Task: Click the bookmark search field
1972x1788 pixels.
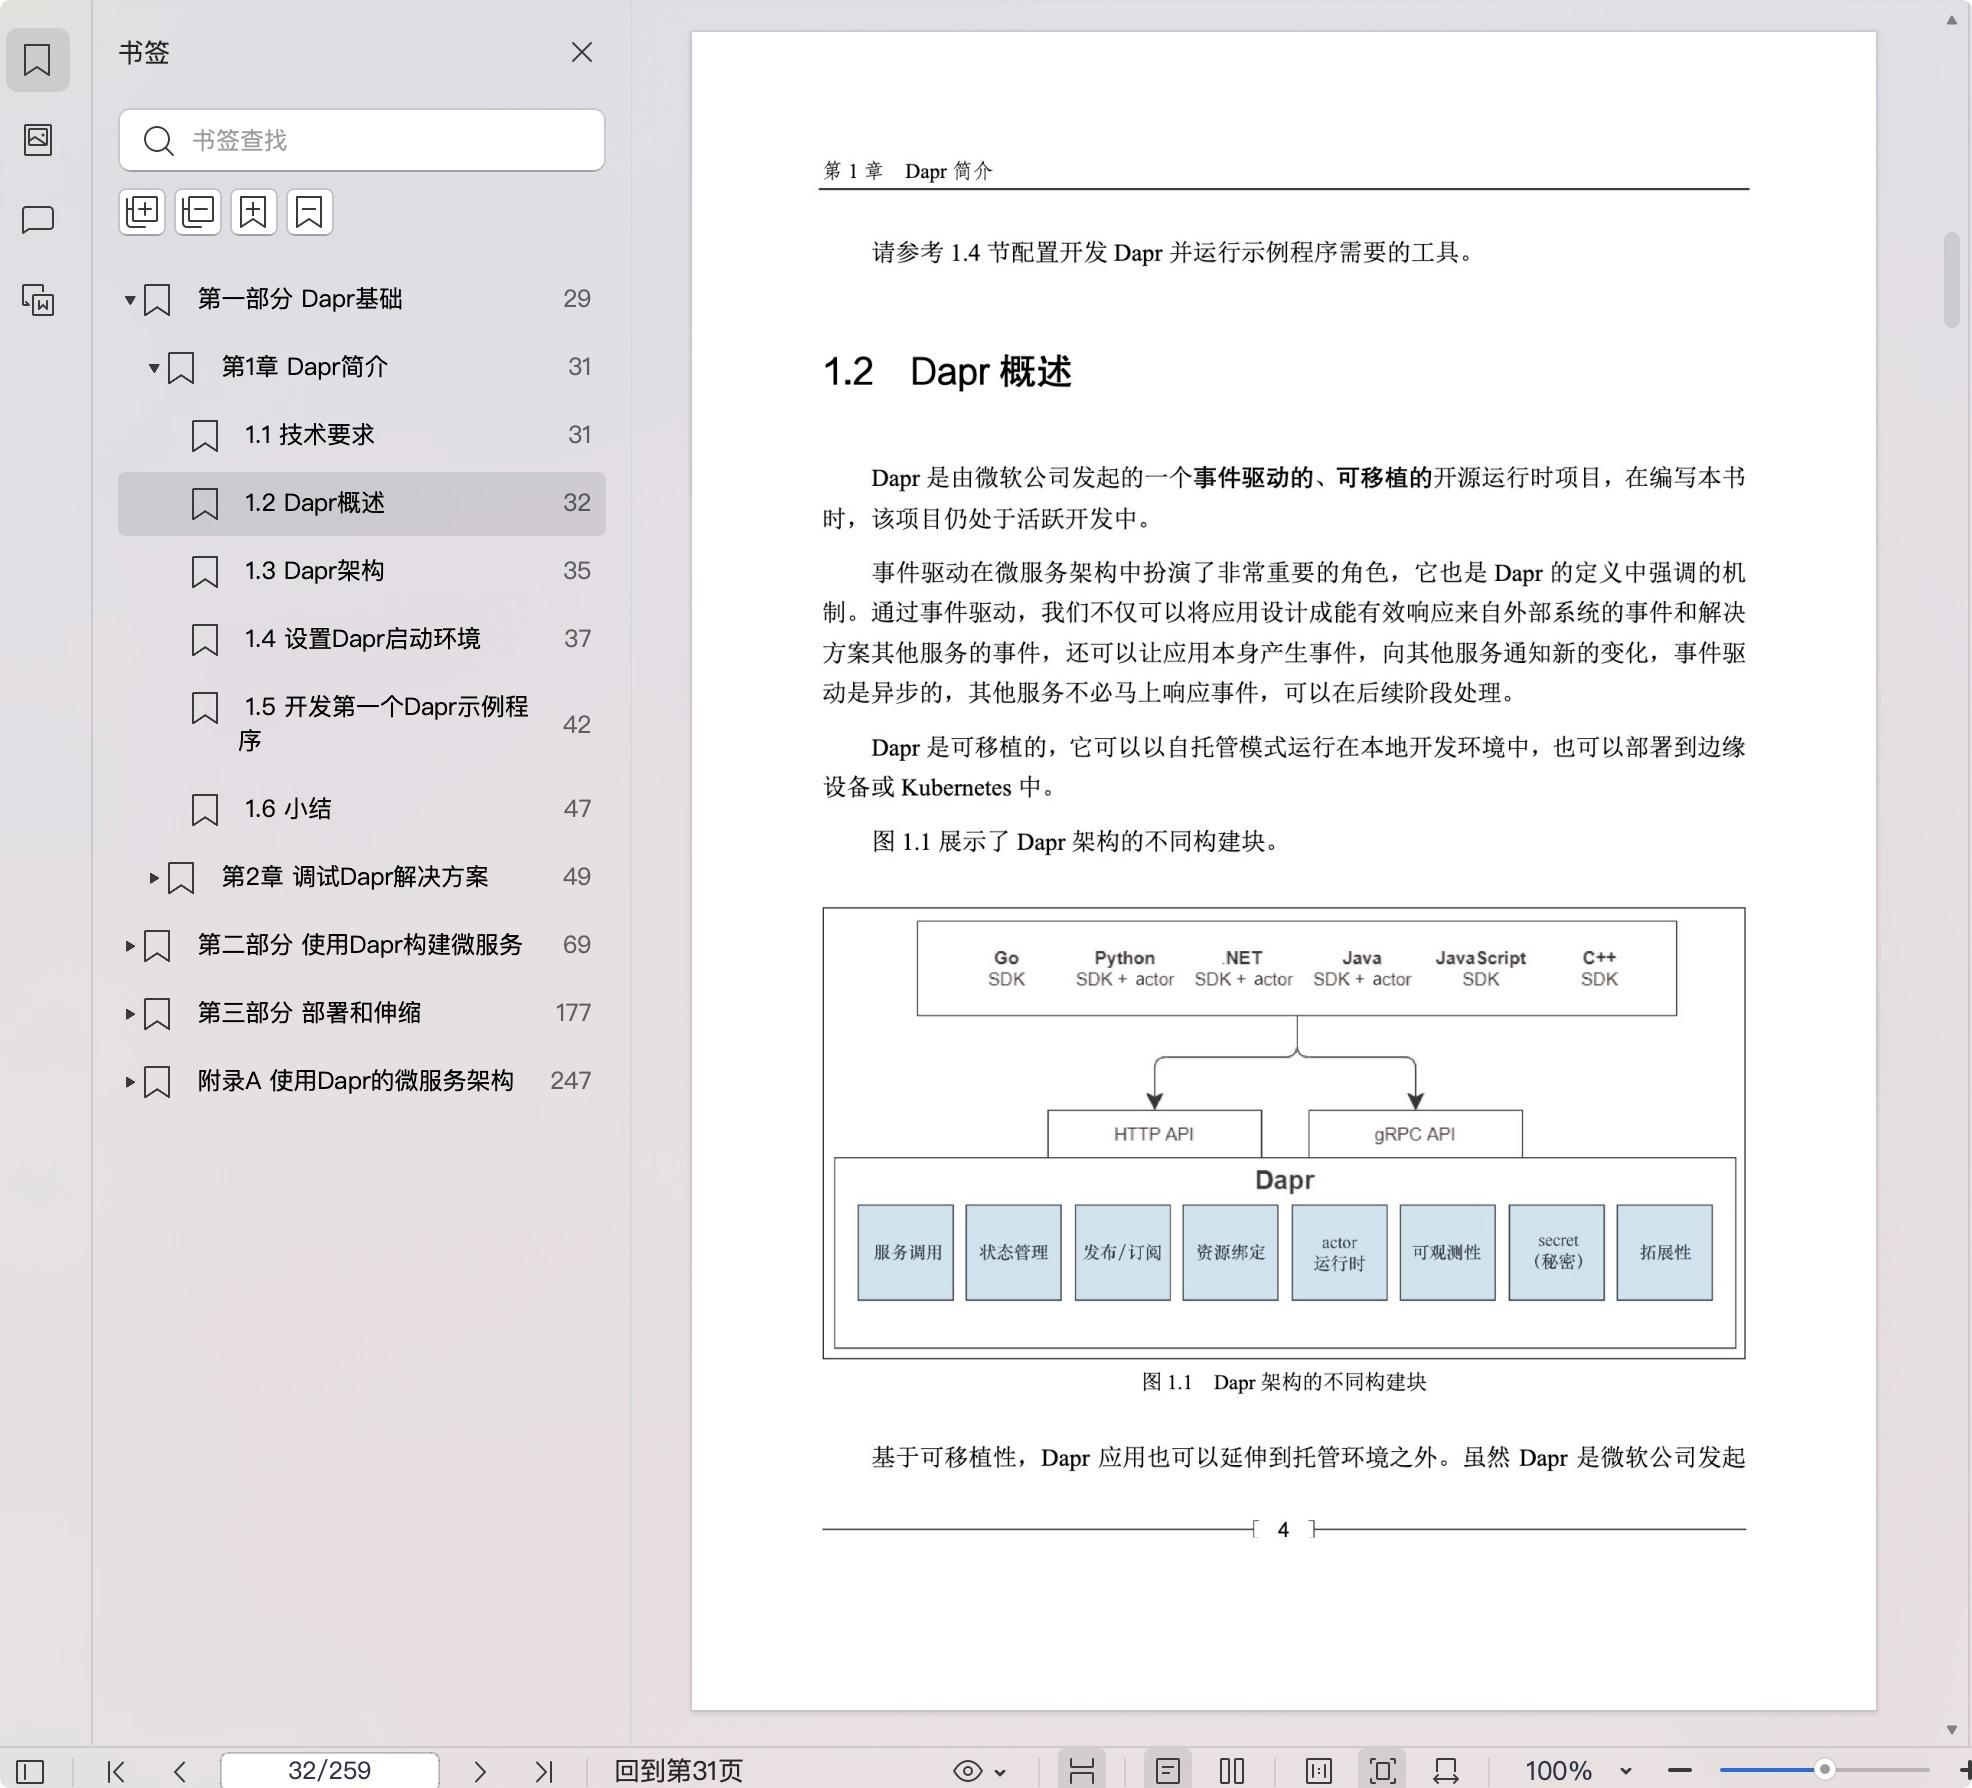Action: pos(361,140)
